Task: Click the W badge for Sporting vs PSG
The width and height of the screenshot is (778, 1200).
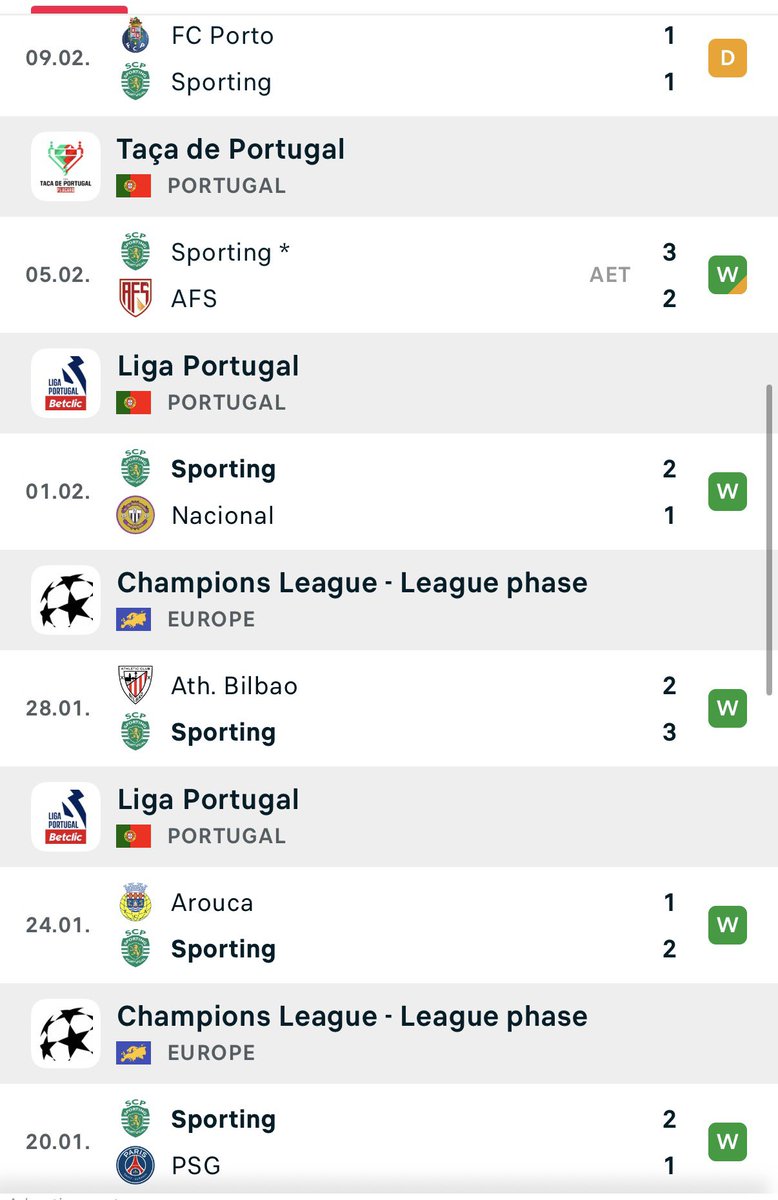Action: [x=727, y=1142]
